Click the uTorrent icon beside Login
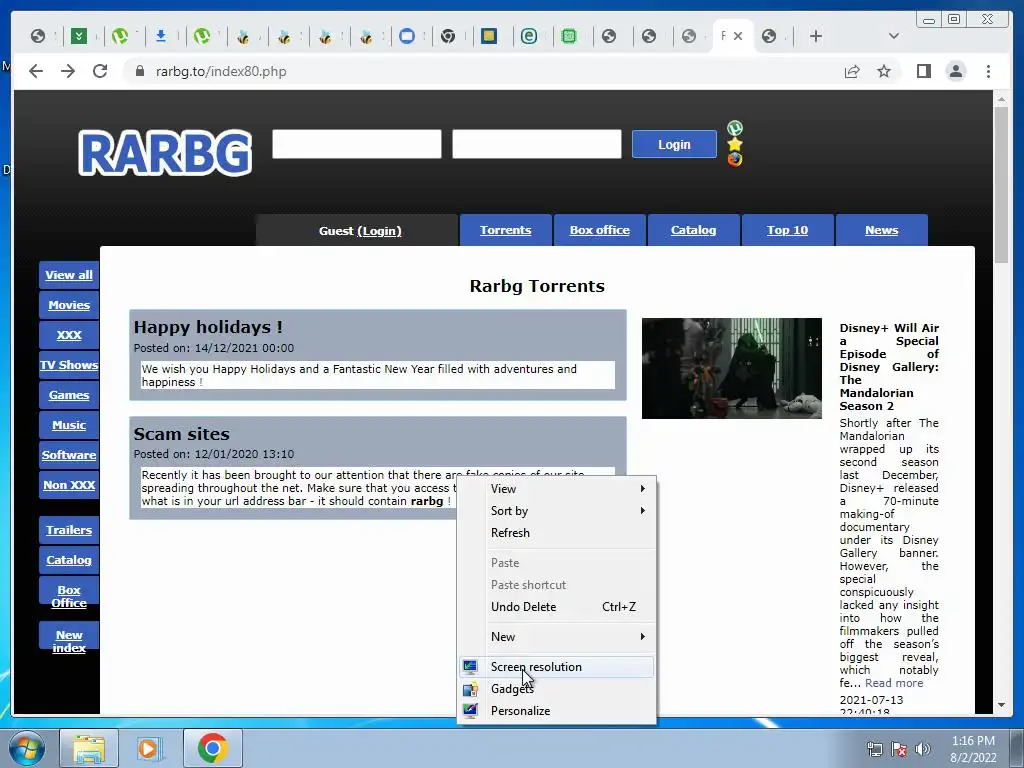The height and width of the screenshot is (768, 1024). pyautogui.click(x=735, y=127)
